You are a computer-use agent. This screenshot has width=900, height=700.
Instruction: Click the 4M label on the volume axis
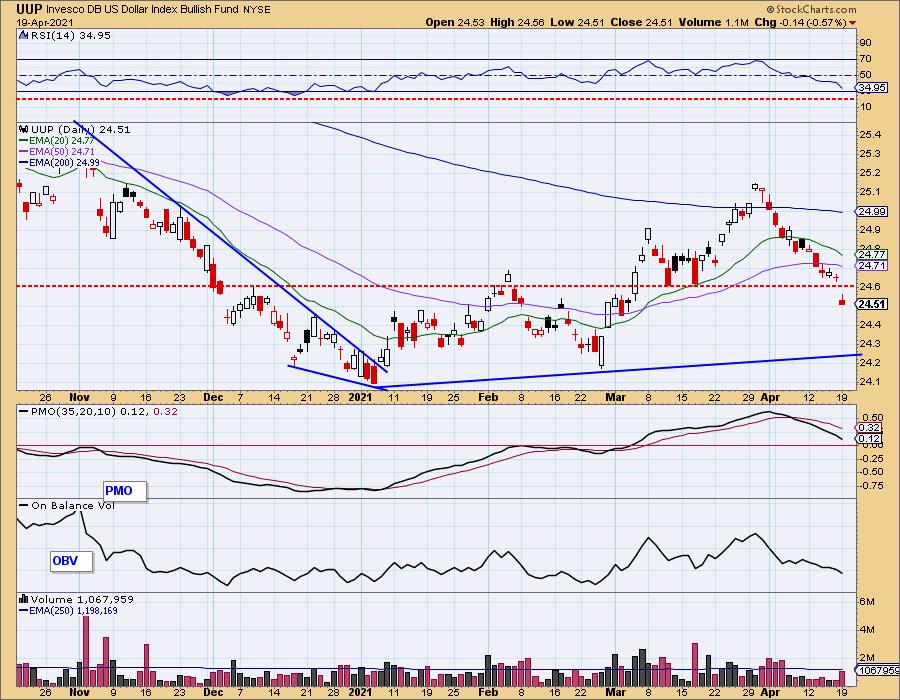tap(867, 629)
